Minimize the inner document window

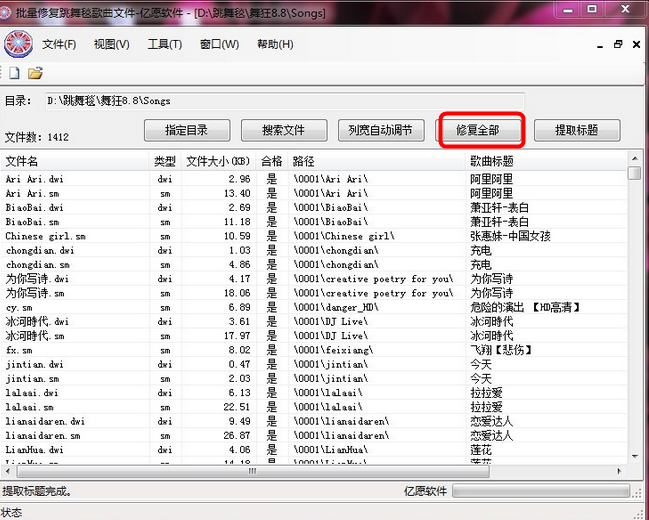click(600, 45)
